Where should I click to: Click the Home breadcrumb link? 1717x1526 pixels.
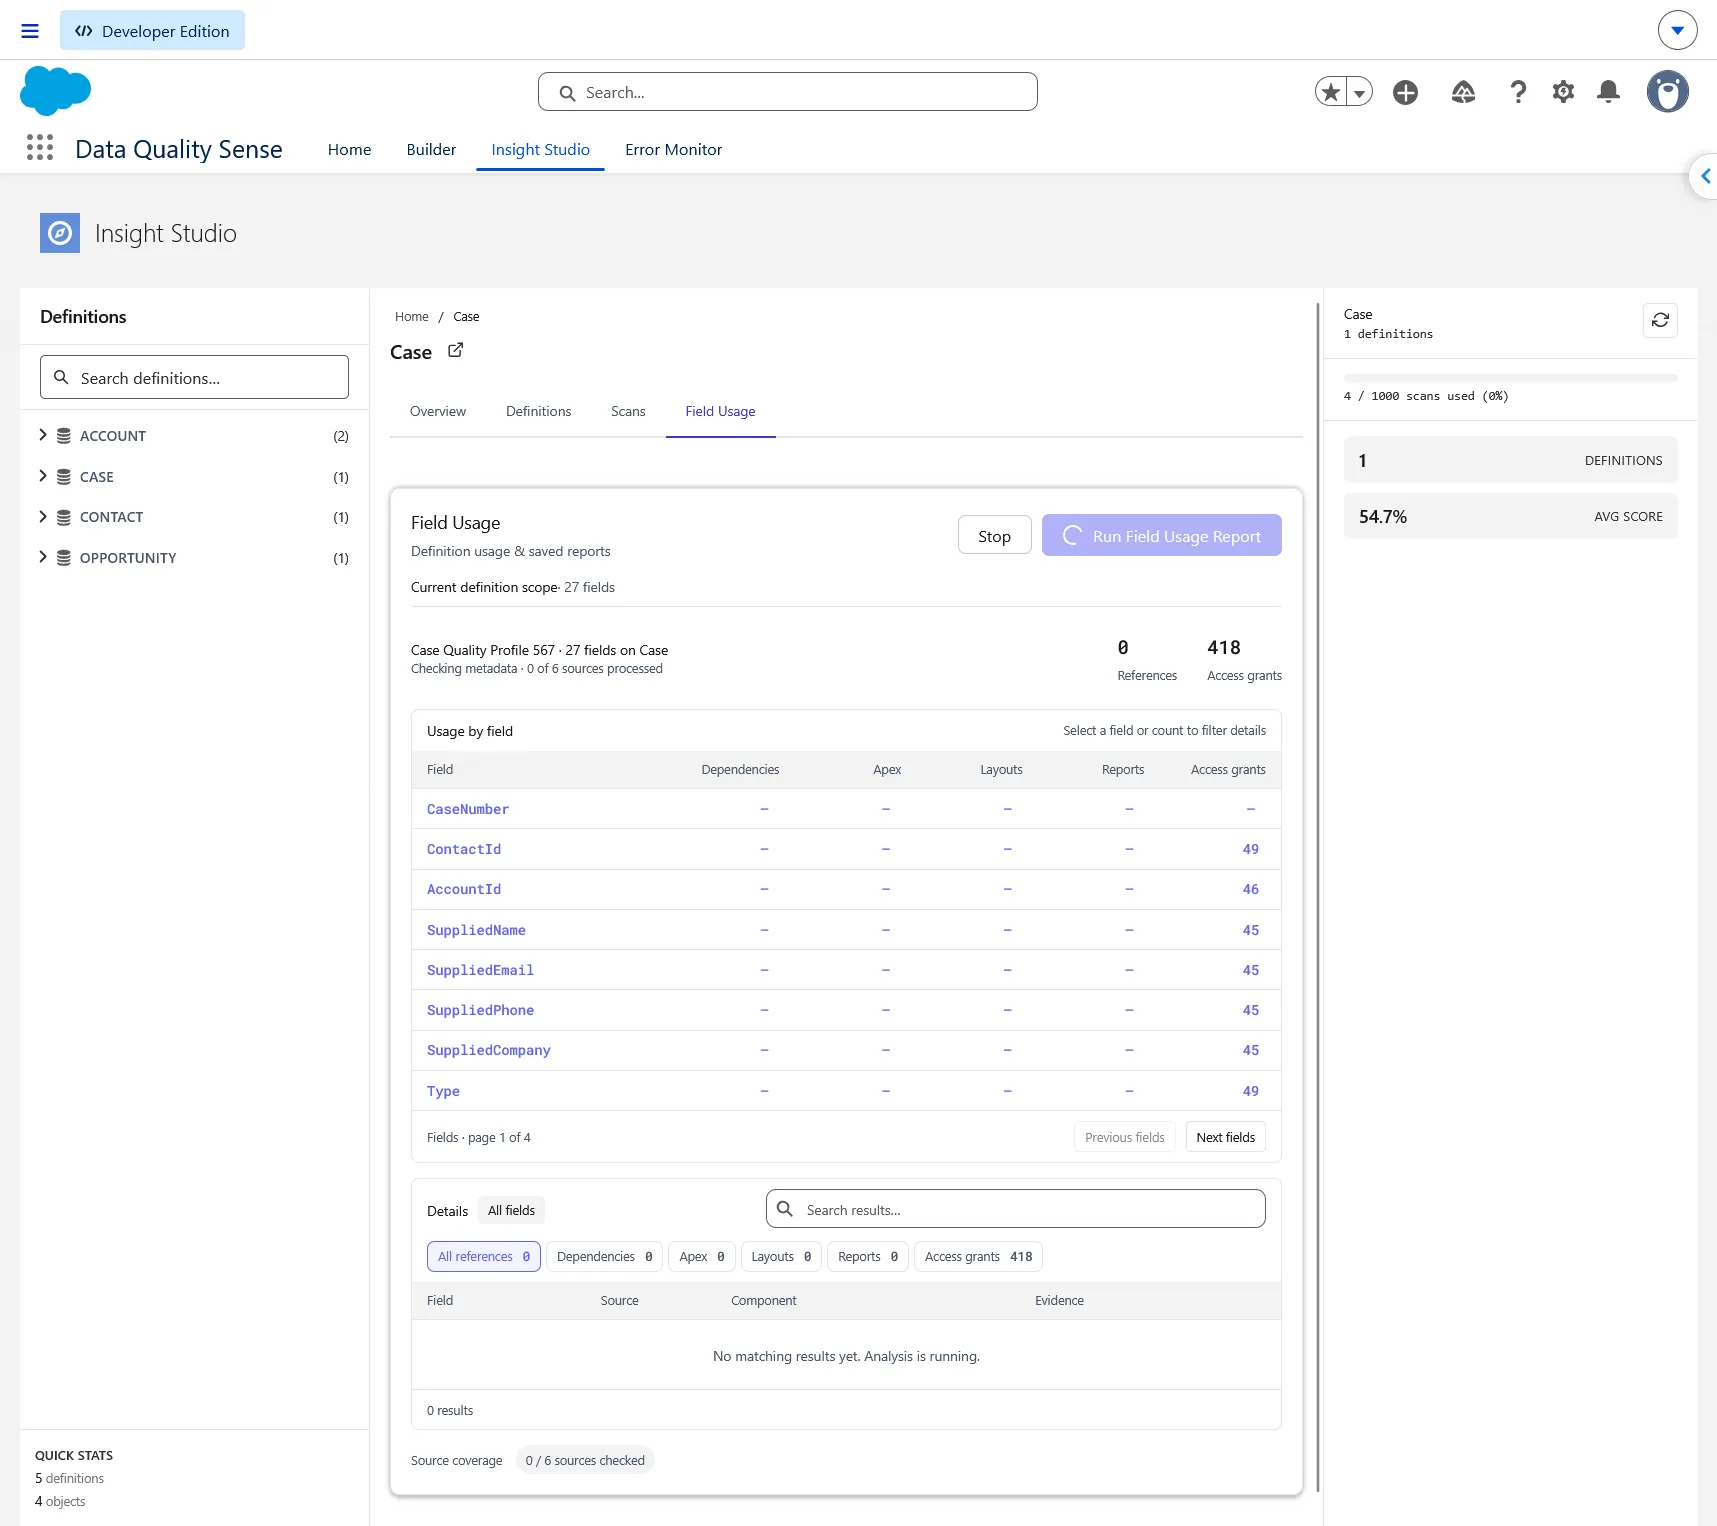tap(411, 316)
